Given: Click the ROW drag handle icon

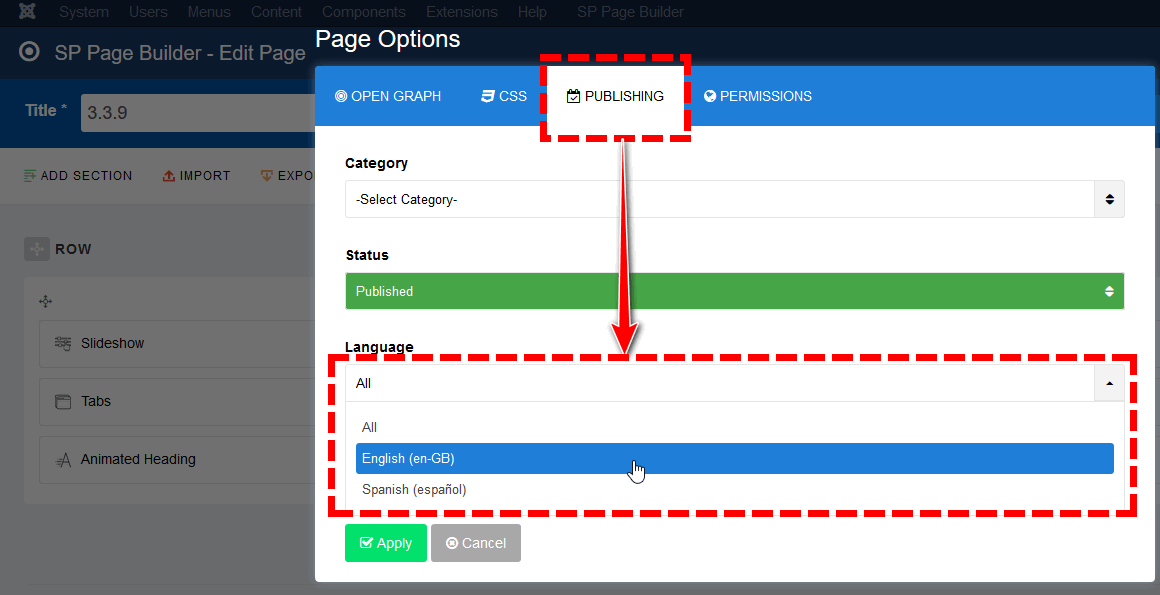Looking at the screenshot, I should click(x=36, y=249).
